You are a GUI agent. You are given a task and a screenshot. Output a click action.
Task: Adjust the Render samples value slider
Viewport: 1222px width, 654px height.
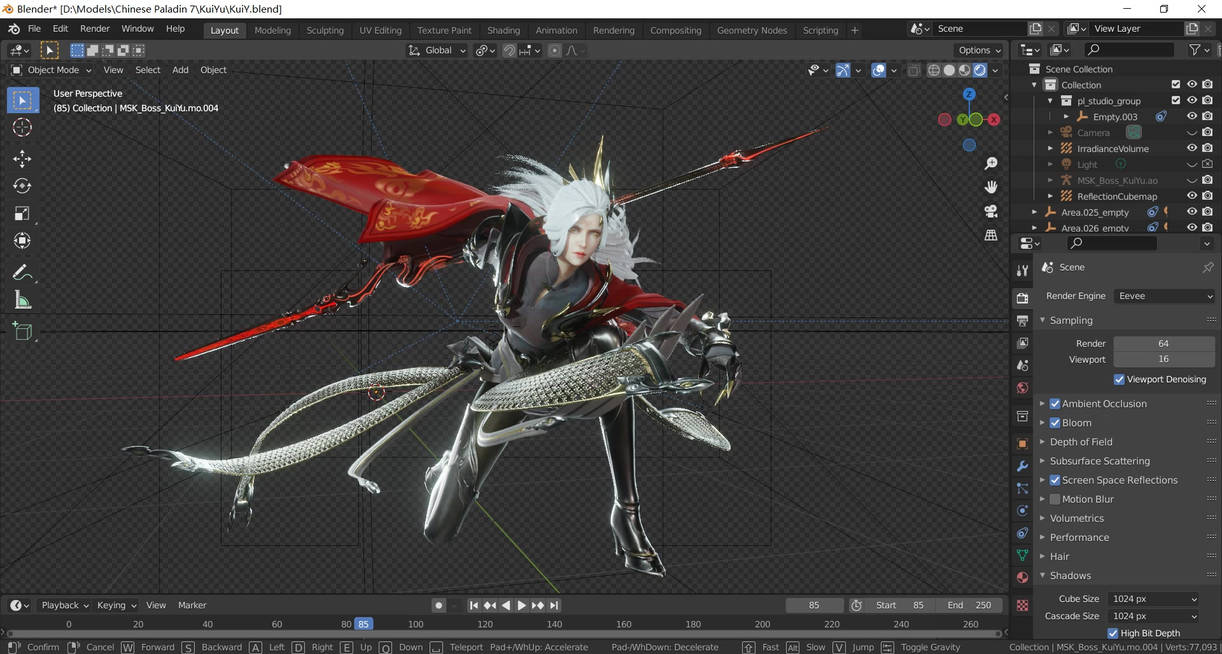(x=1163, y=343)
